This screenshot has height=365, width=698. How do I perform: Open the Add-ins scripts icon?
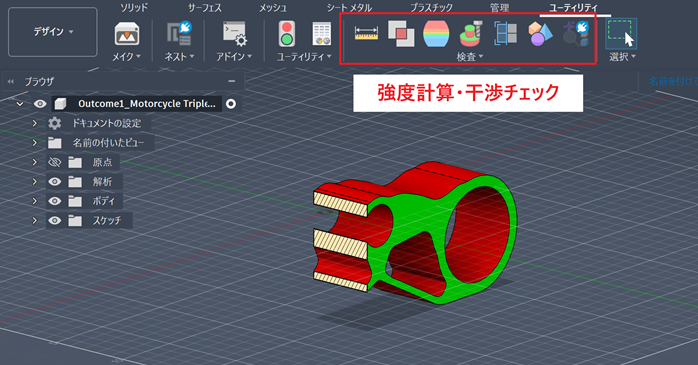click(235, 33)
